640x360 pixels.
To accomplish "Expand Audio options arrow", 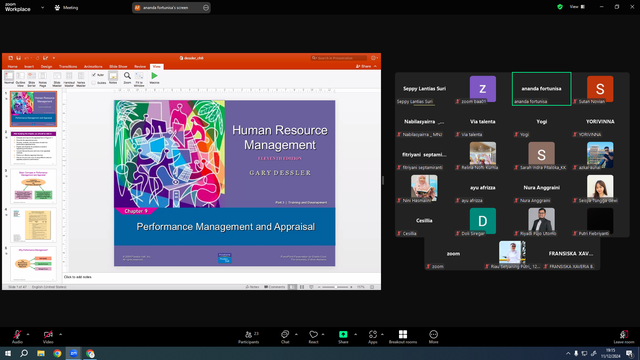I will (x=28, y=334).
